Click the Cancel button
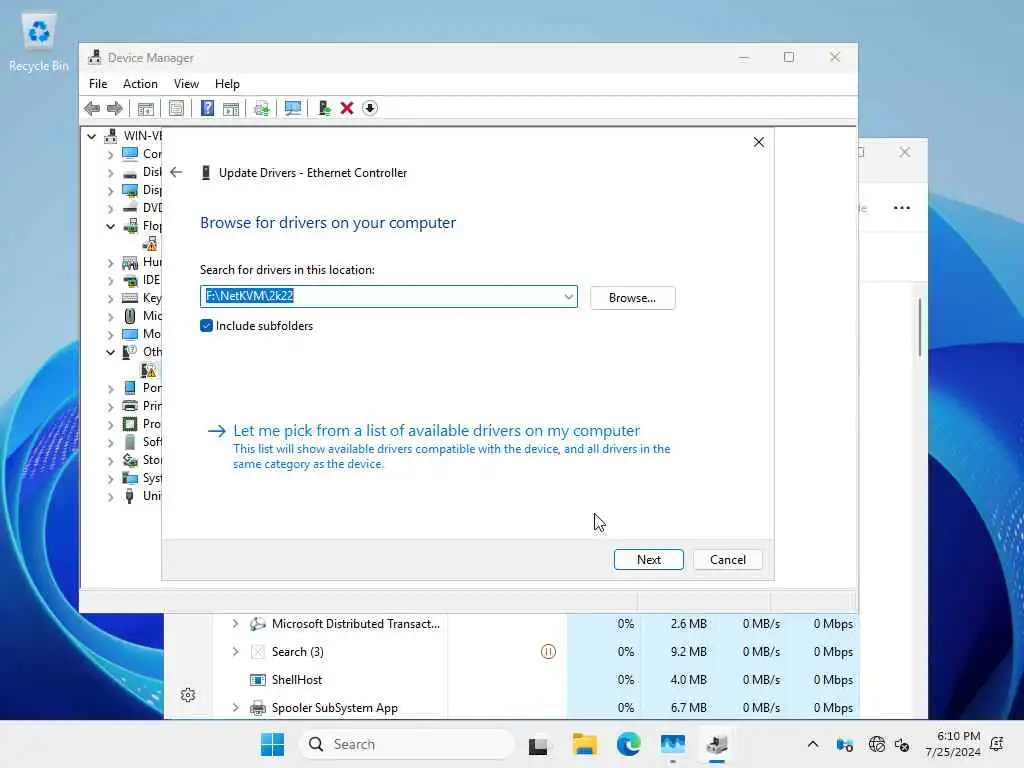 (x=728, y=560)
